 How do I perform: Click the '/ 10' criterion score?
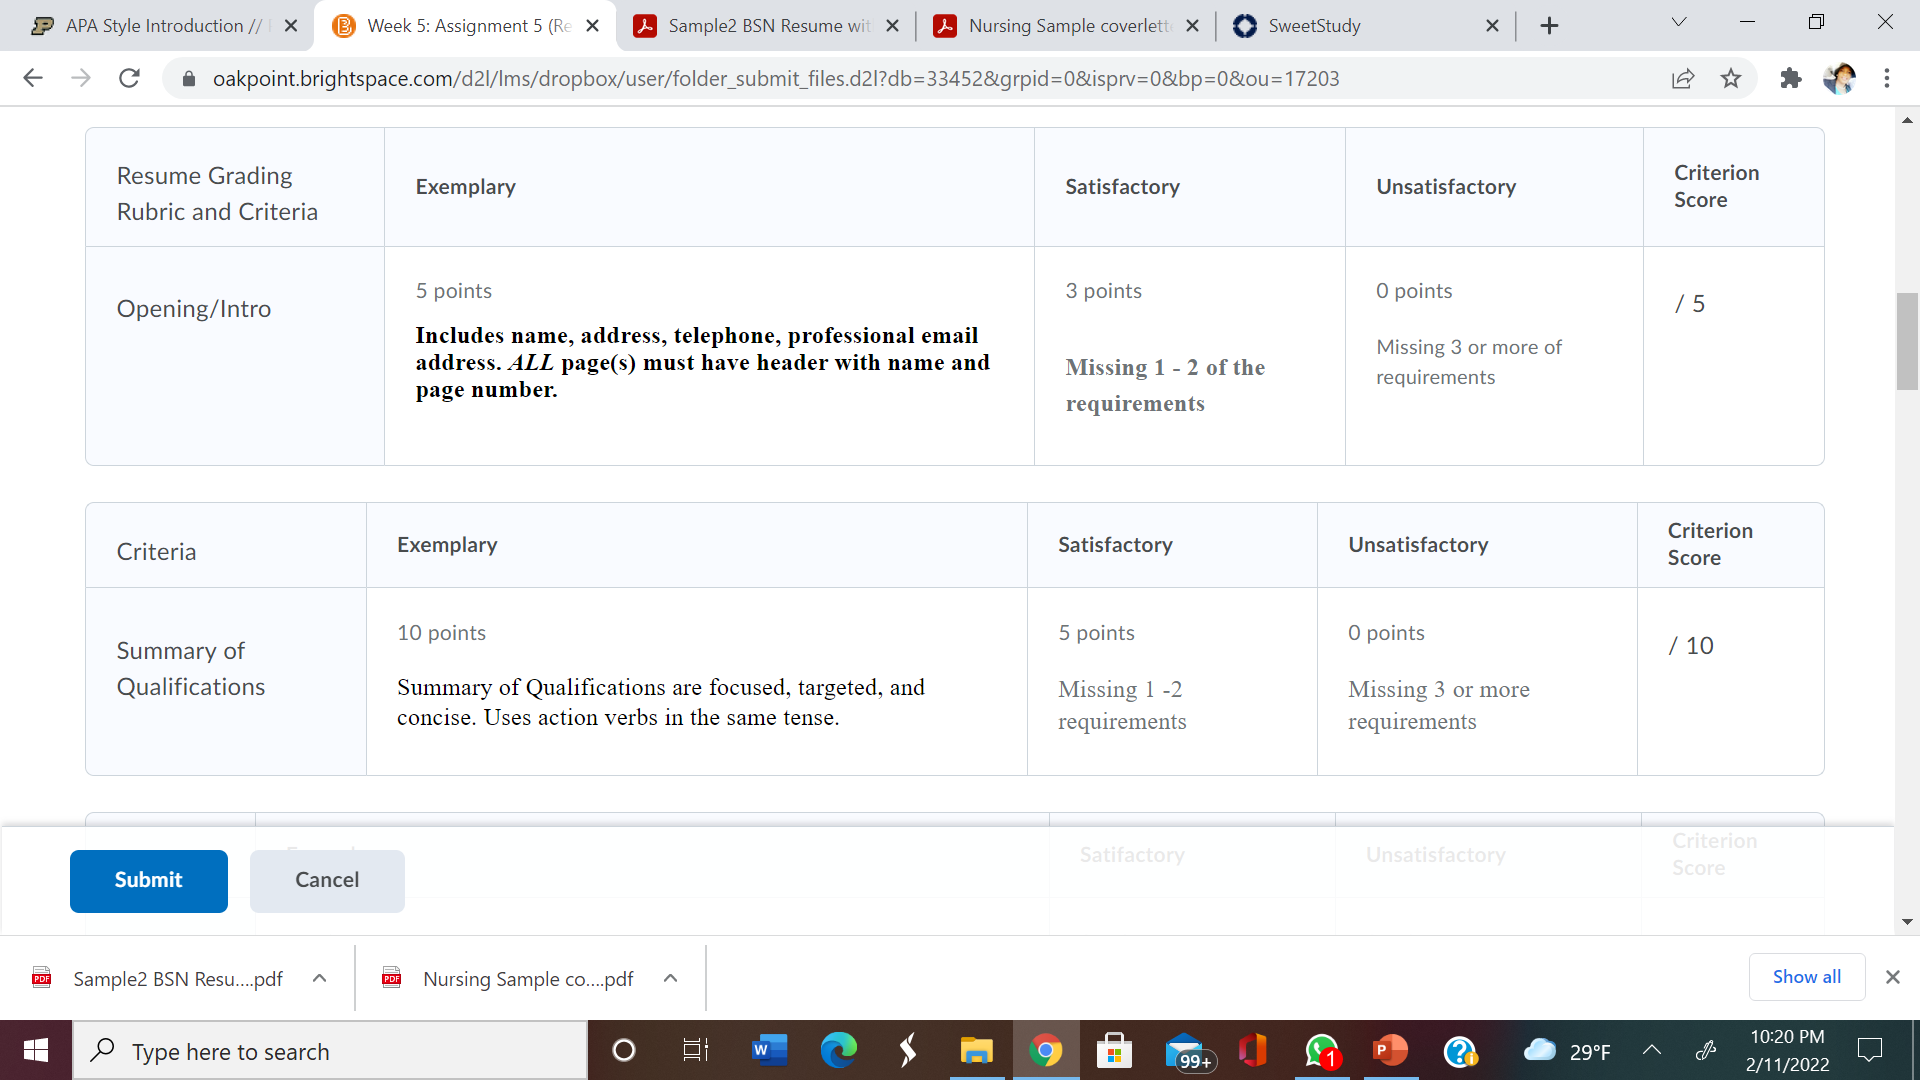point(1691,646)
